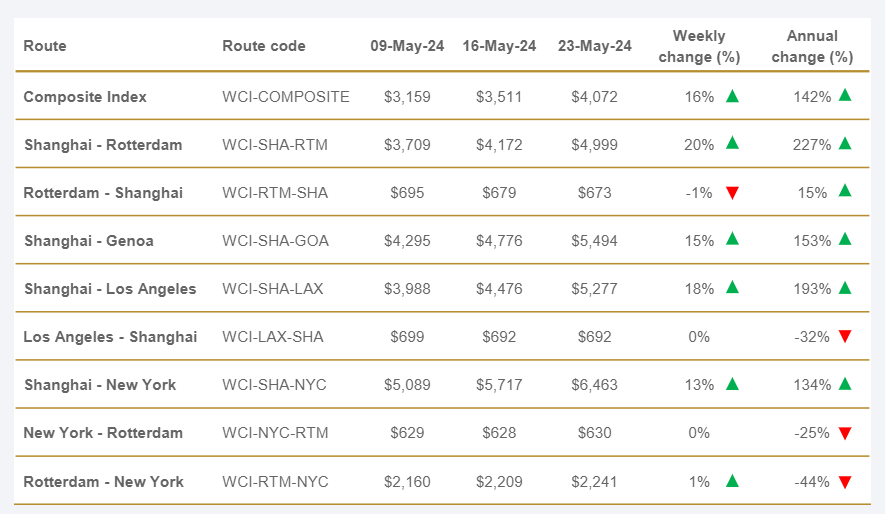Click the Annual change (%) column header
Image resolution: width=885 pixels, height=514 pixels.
click(812, 46)
